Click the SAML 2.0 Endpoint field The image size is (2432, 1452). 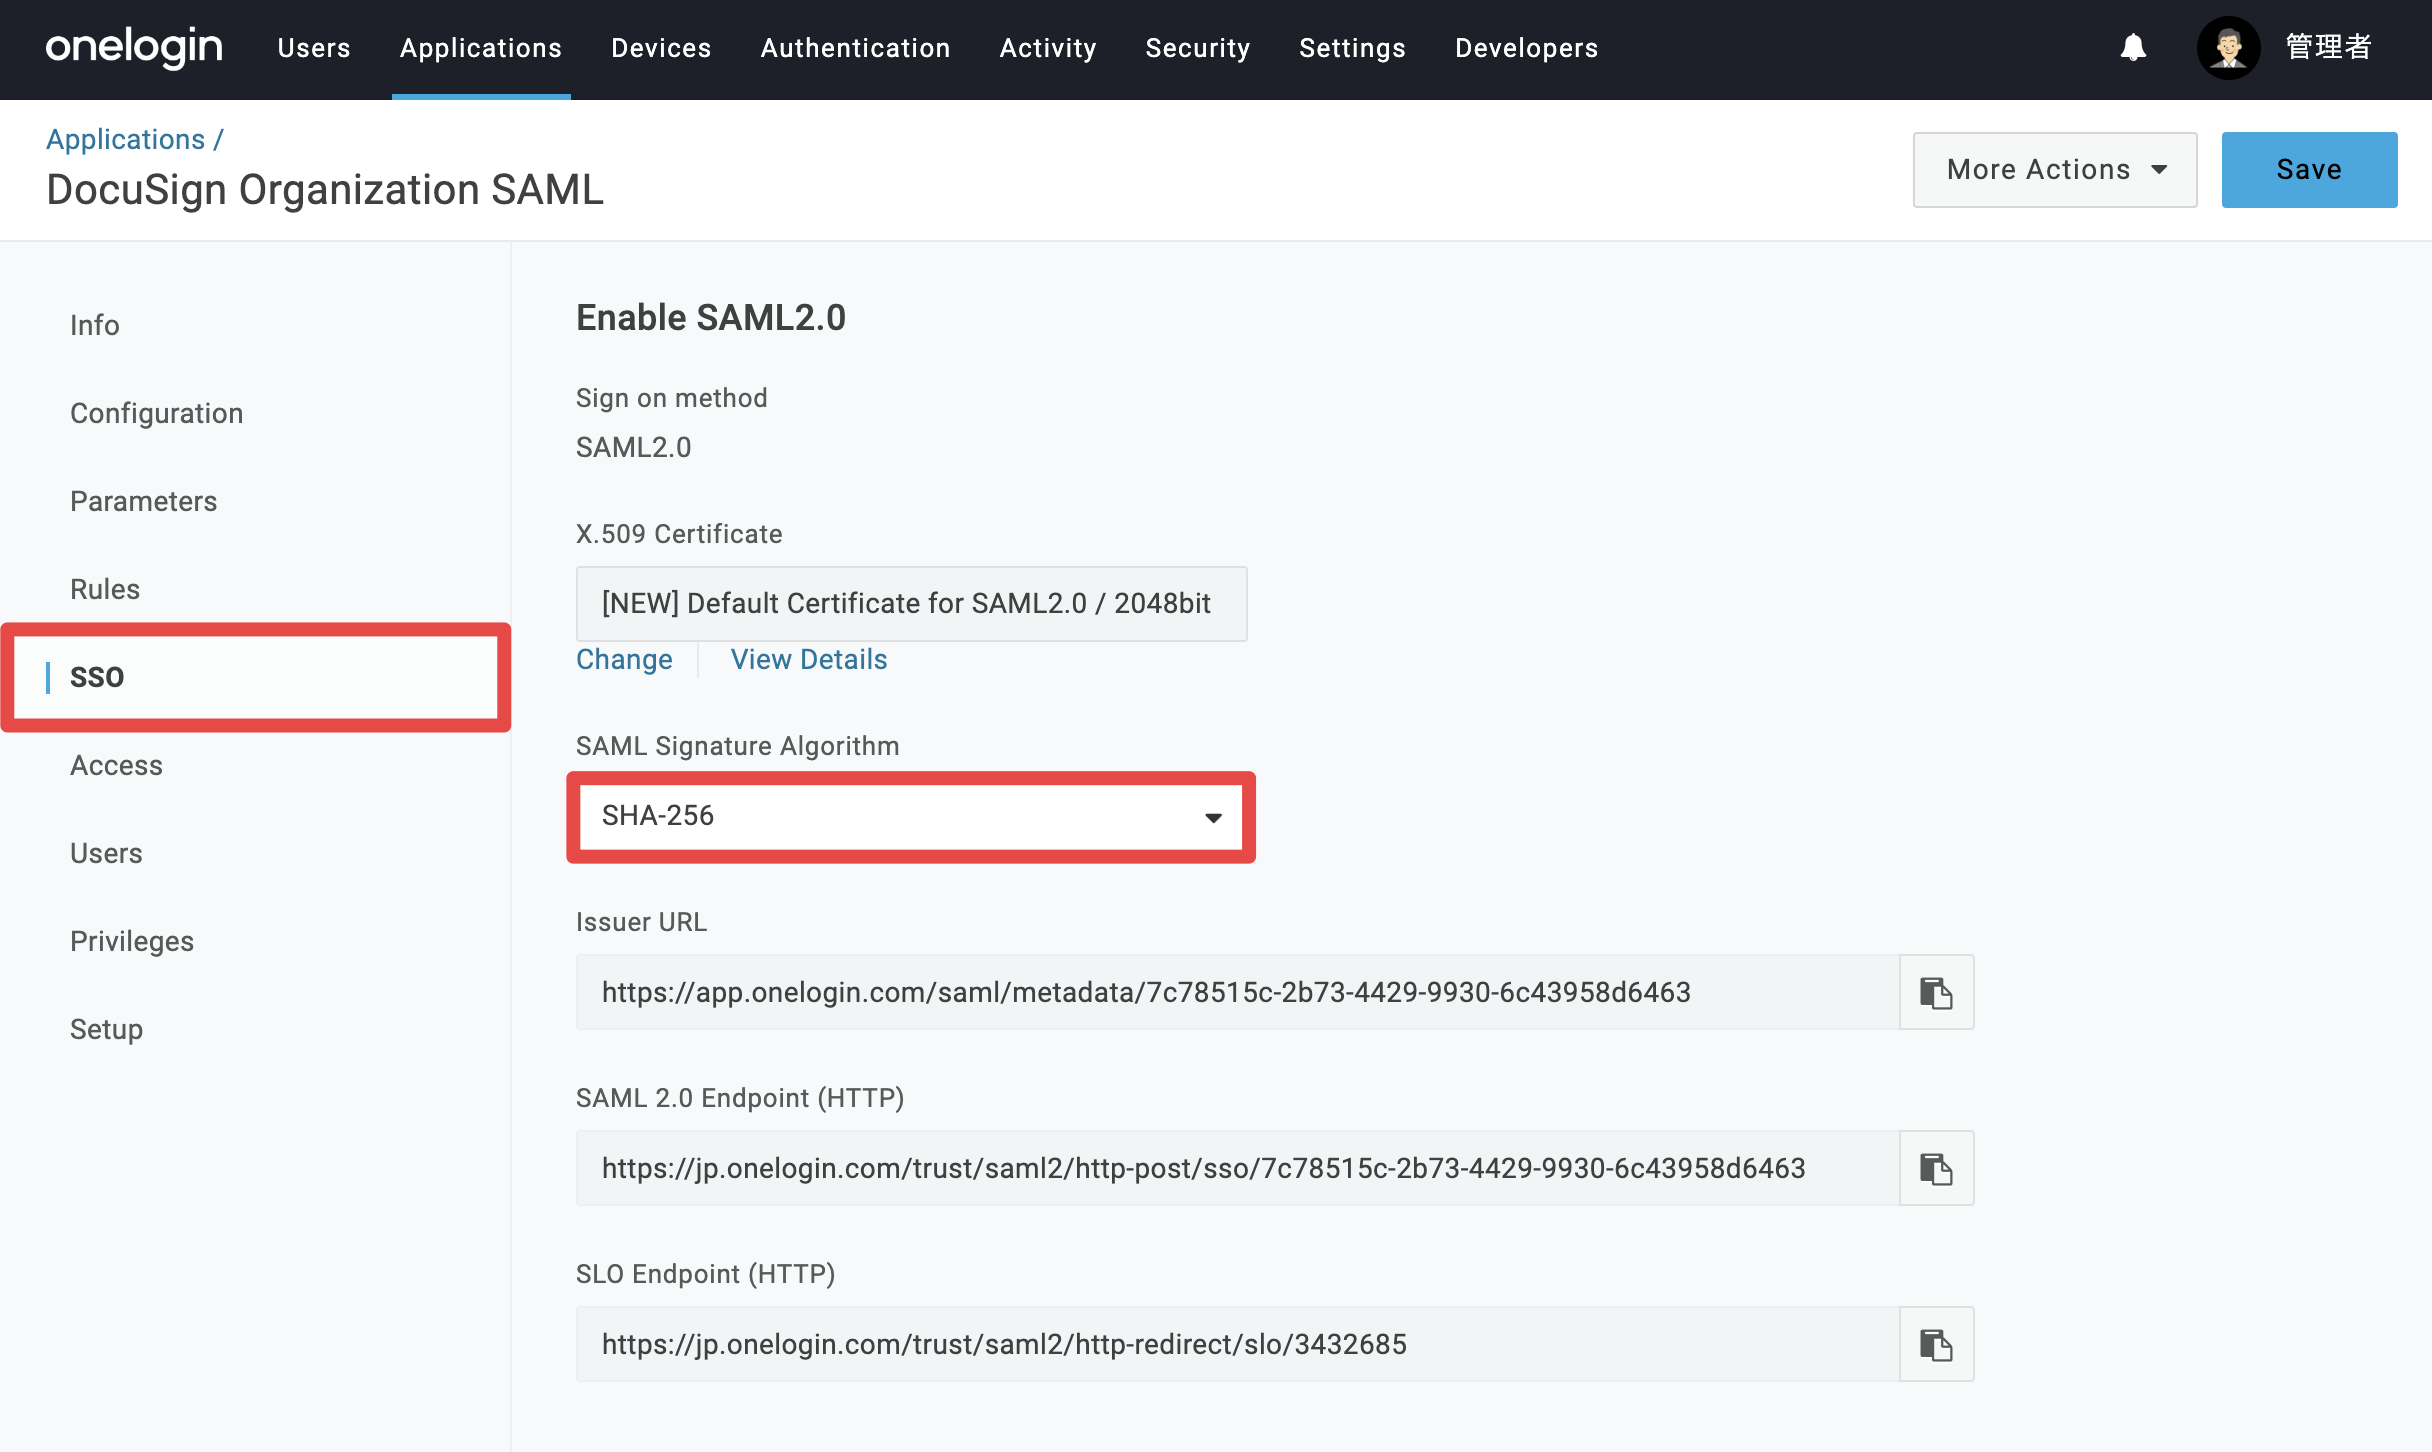(x=1237, y=1168)
